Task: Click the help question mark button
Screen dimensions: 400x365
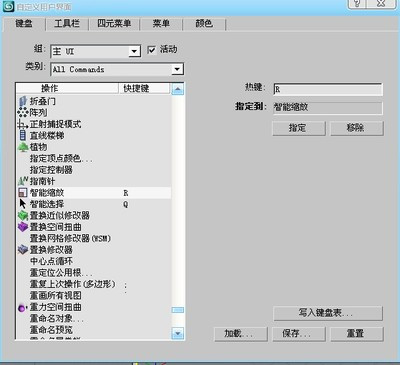Action: (x=357, y=3)
